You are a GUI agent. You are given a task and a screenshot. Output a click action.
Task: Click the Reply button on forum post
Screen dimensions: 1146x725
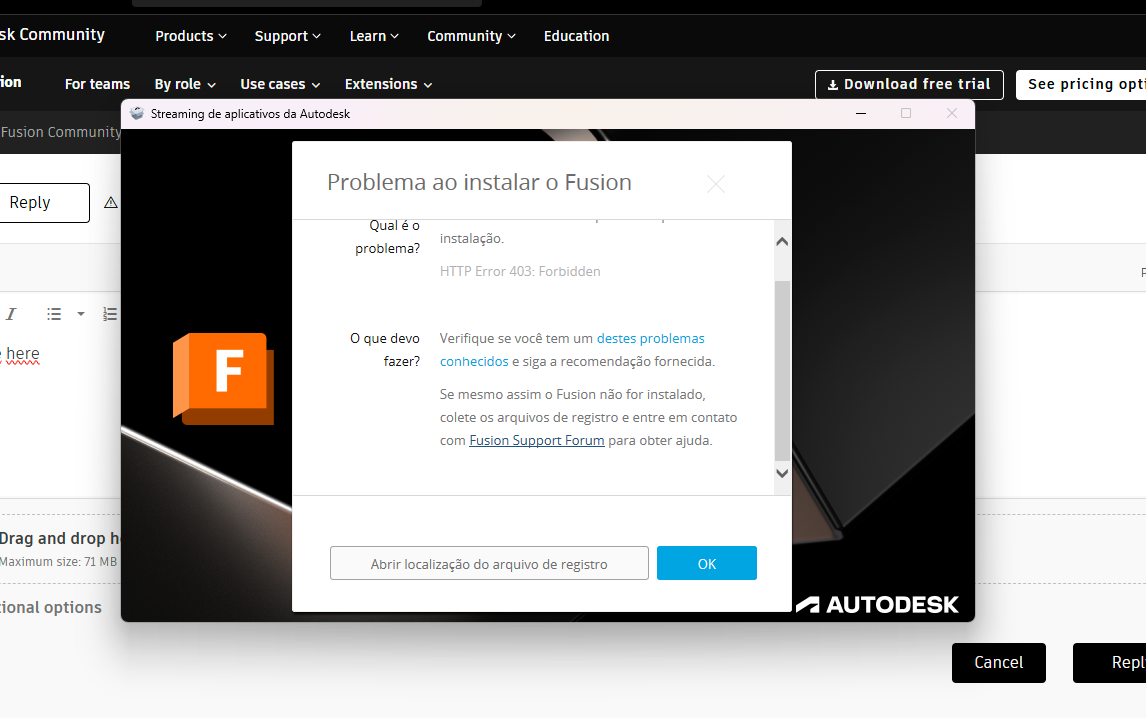click(x=44, y=202)
